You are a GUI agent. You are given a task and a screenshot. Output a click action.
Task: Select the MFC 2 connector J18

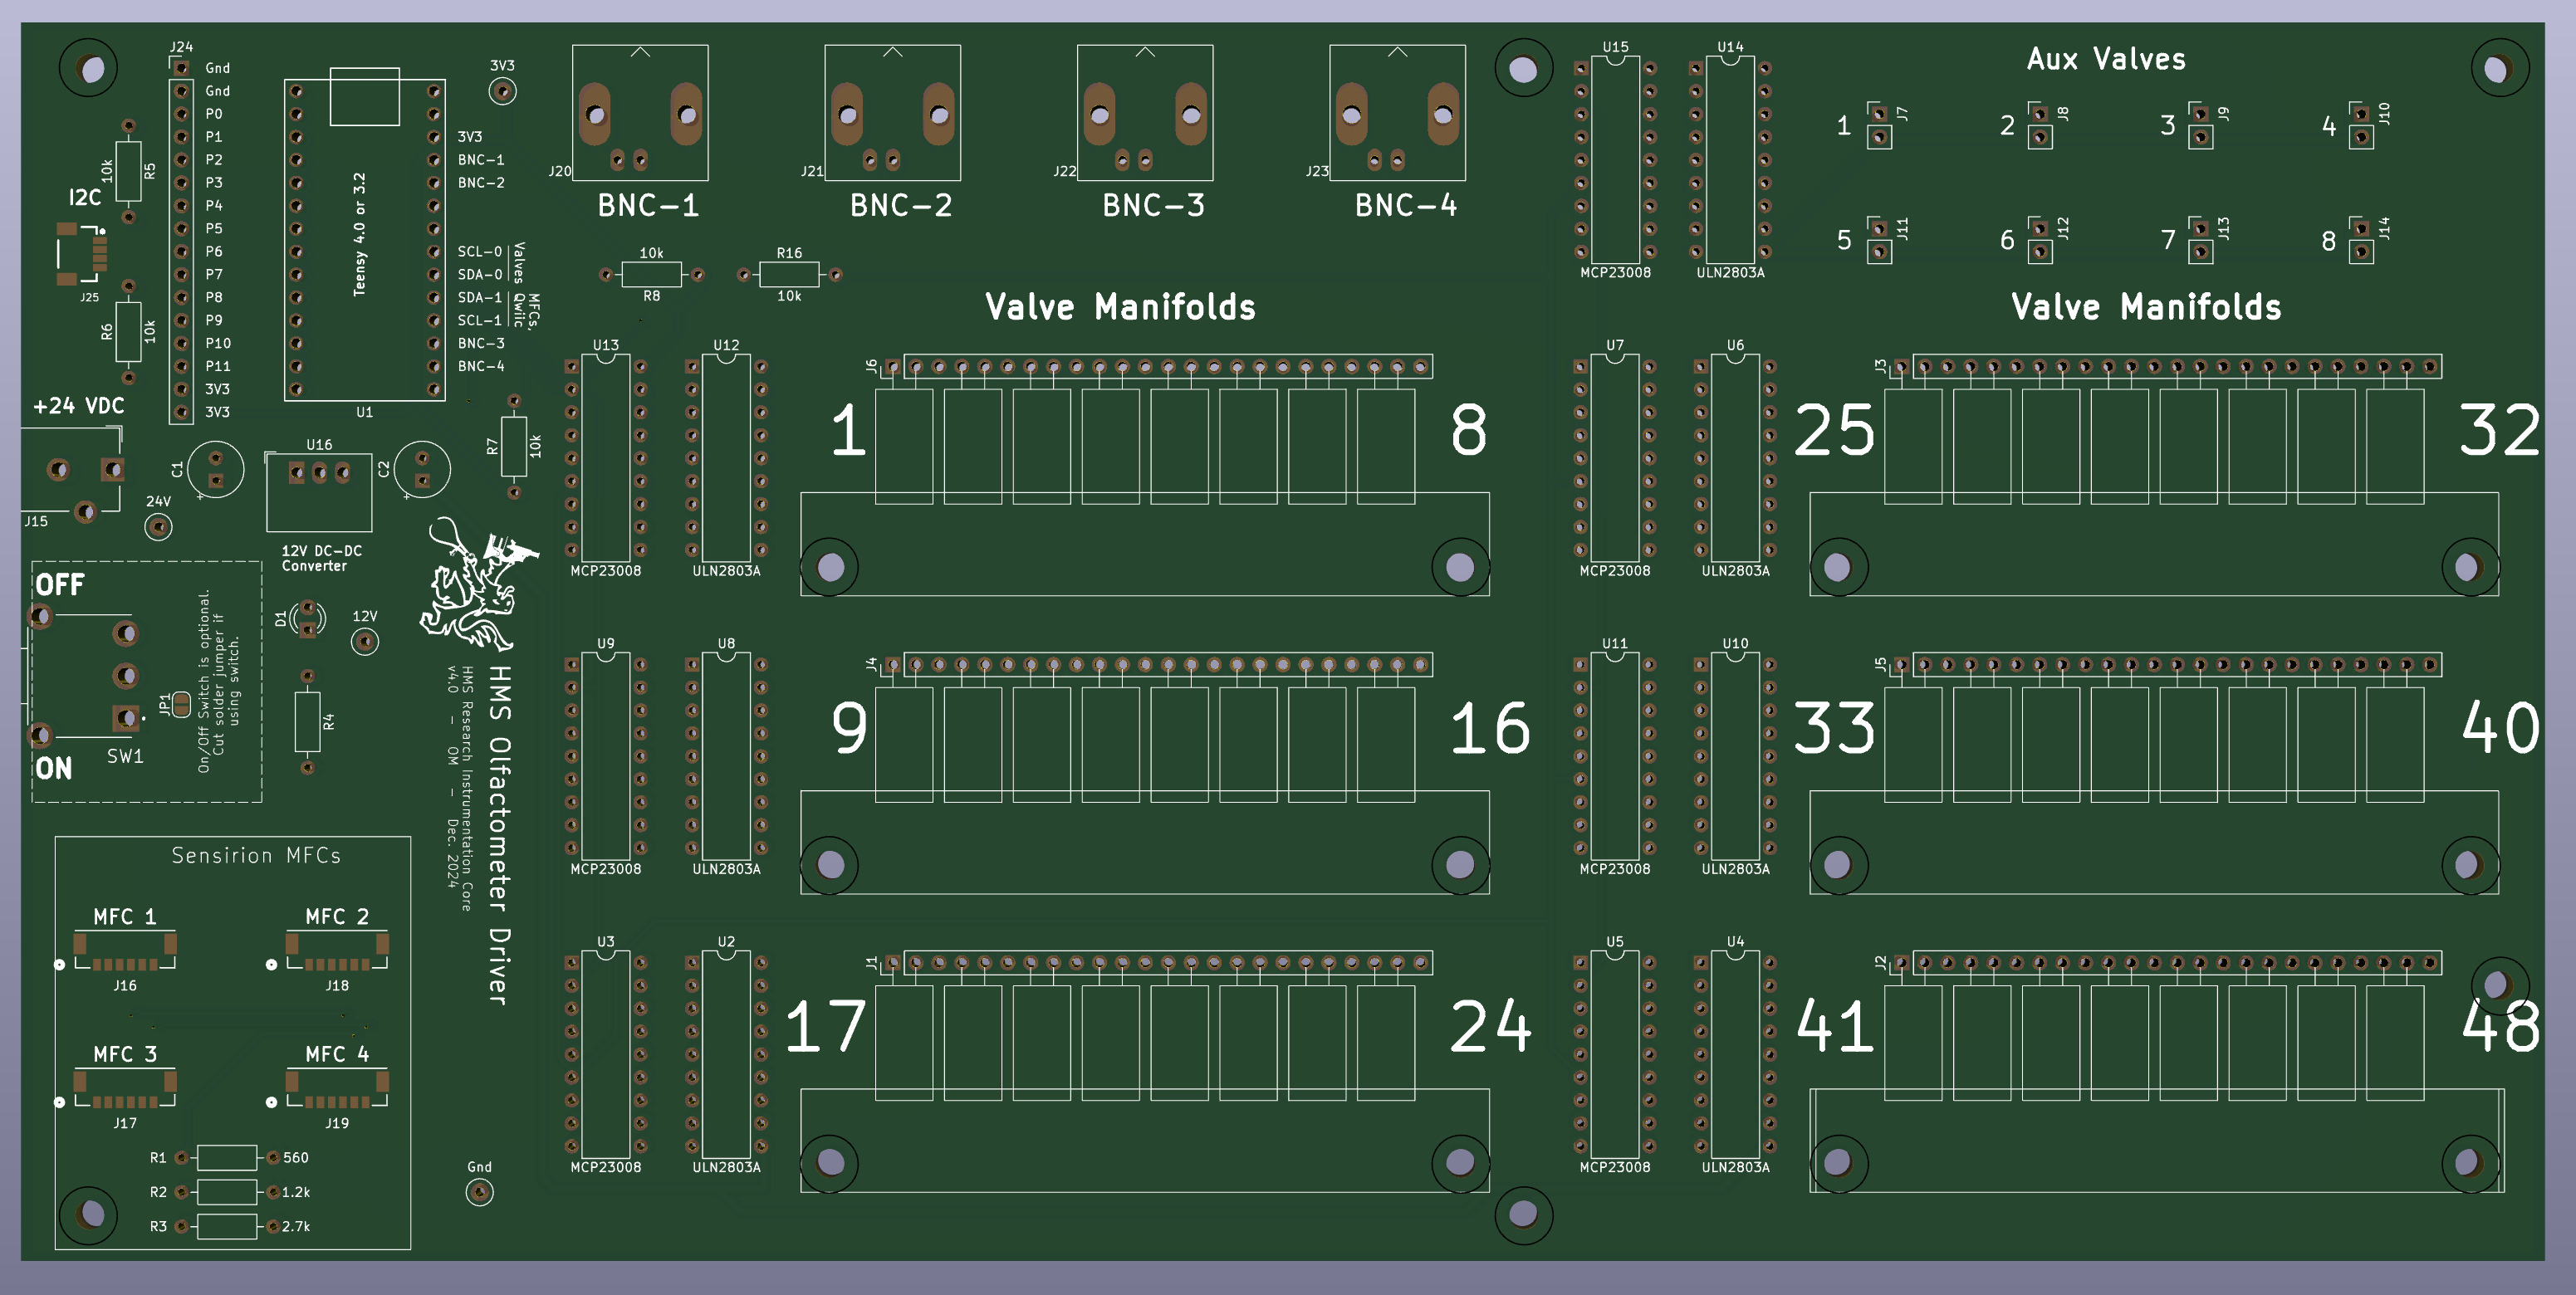[337, 951]
